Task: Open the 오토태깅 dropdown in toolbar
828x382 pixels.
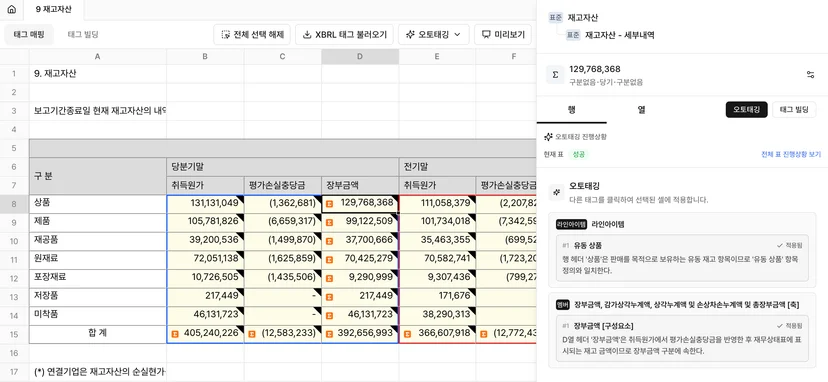Action: [434, 35]
